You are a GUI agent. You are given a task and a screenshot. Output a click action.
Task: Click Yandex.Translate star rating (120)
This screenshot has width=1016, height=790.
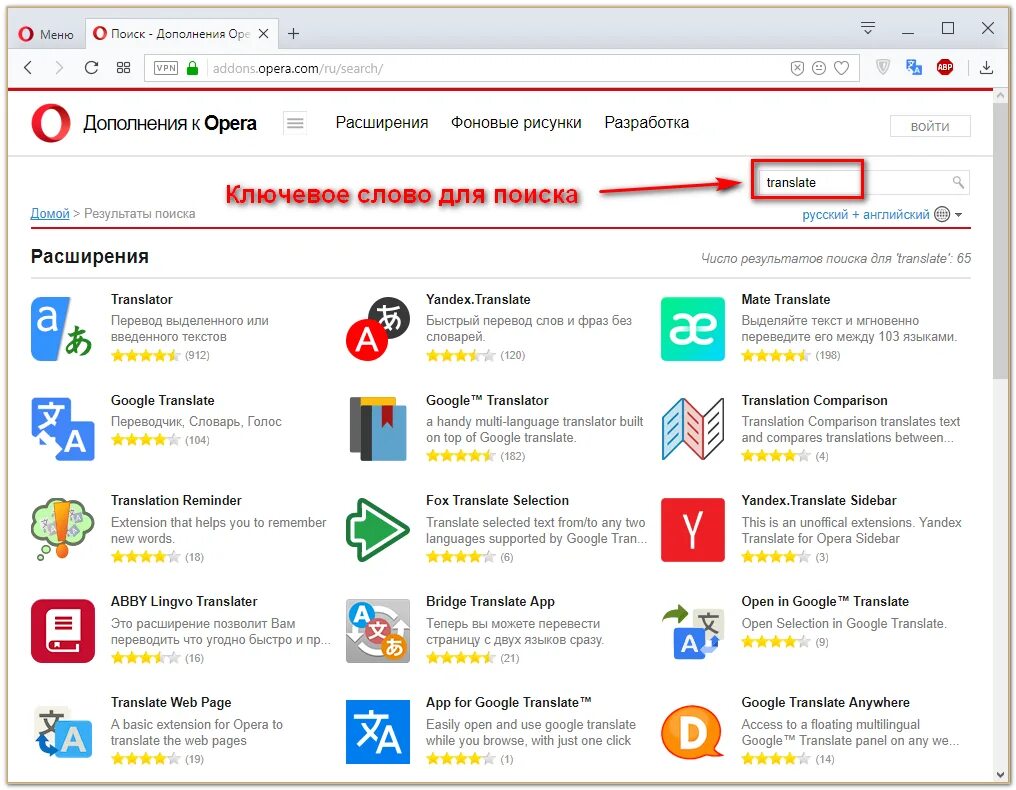[x=461, y=355]
